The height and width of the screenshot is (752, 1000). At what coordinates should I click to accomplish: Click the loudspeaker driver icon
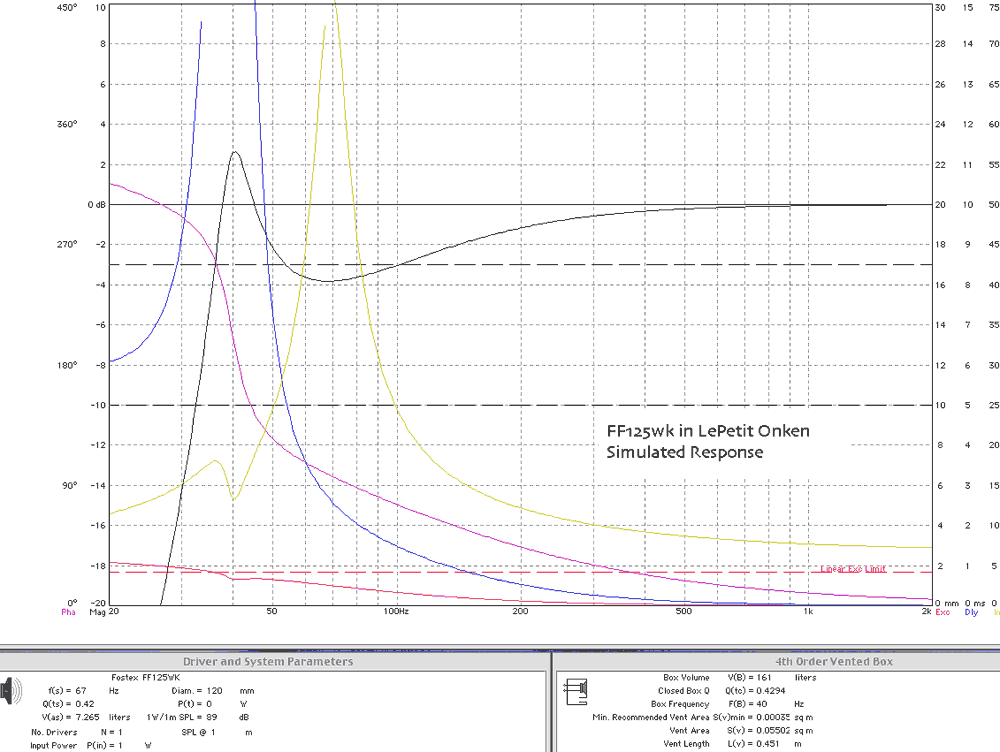(11, 691)
